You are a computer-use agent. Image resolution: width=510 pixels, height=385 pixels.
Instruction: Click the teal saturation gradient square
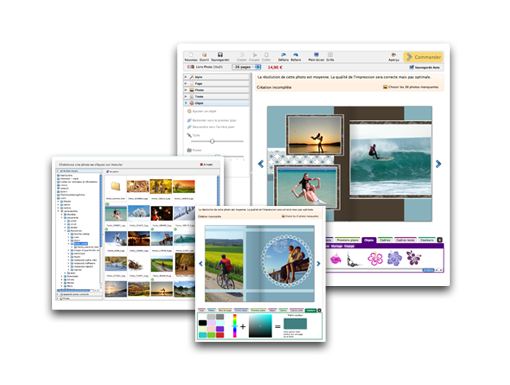click(260, 326)
